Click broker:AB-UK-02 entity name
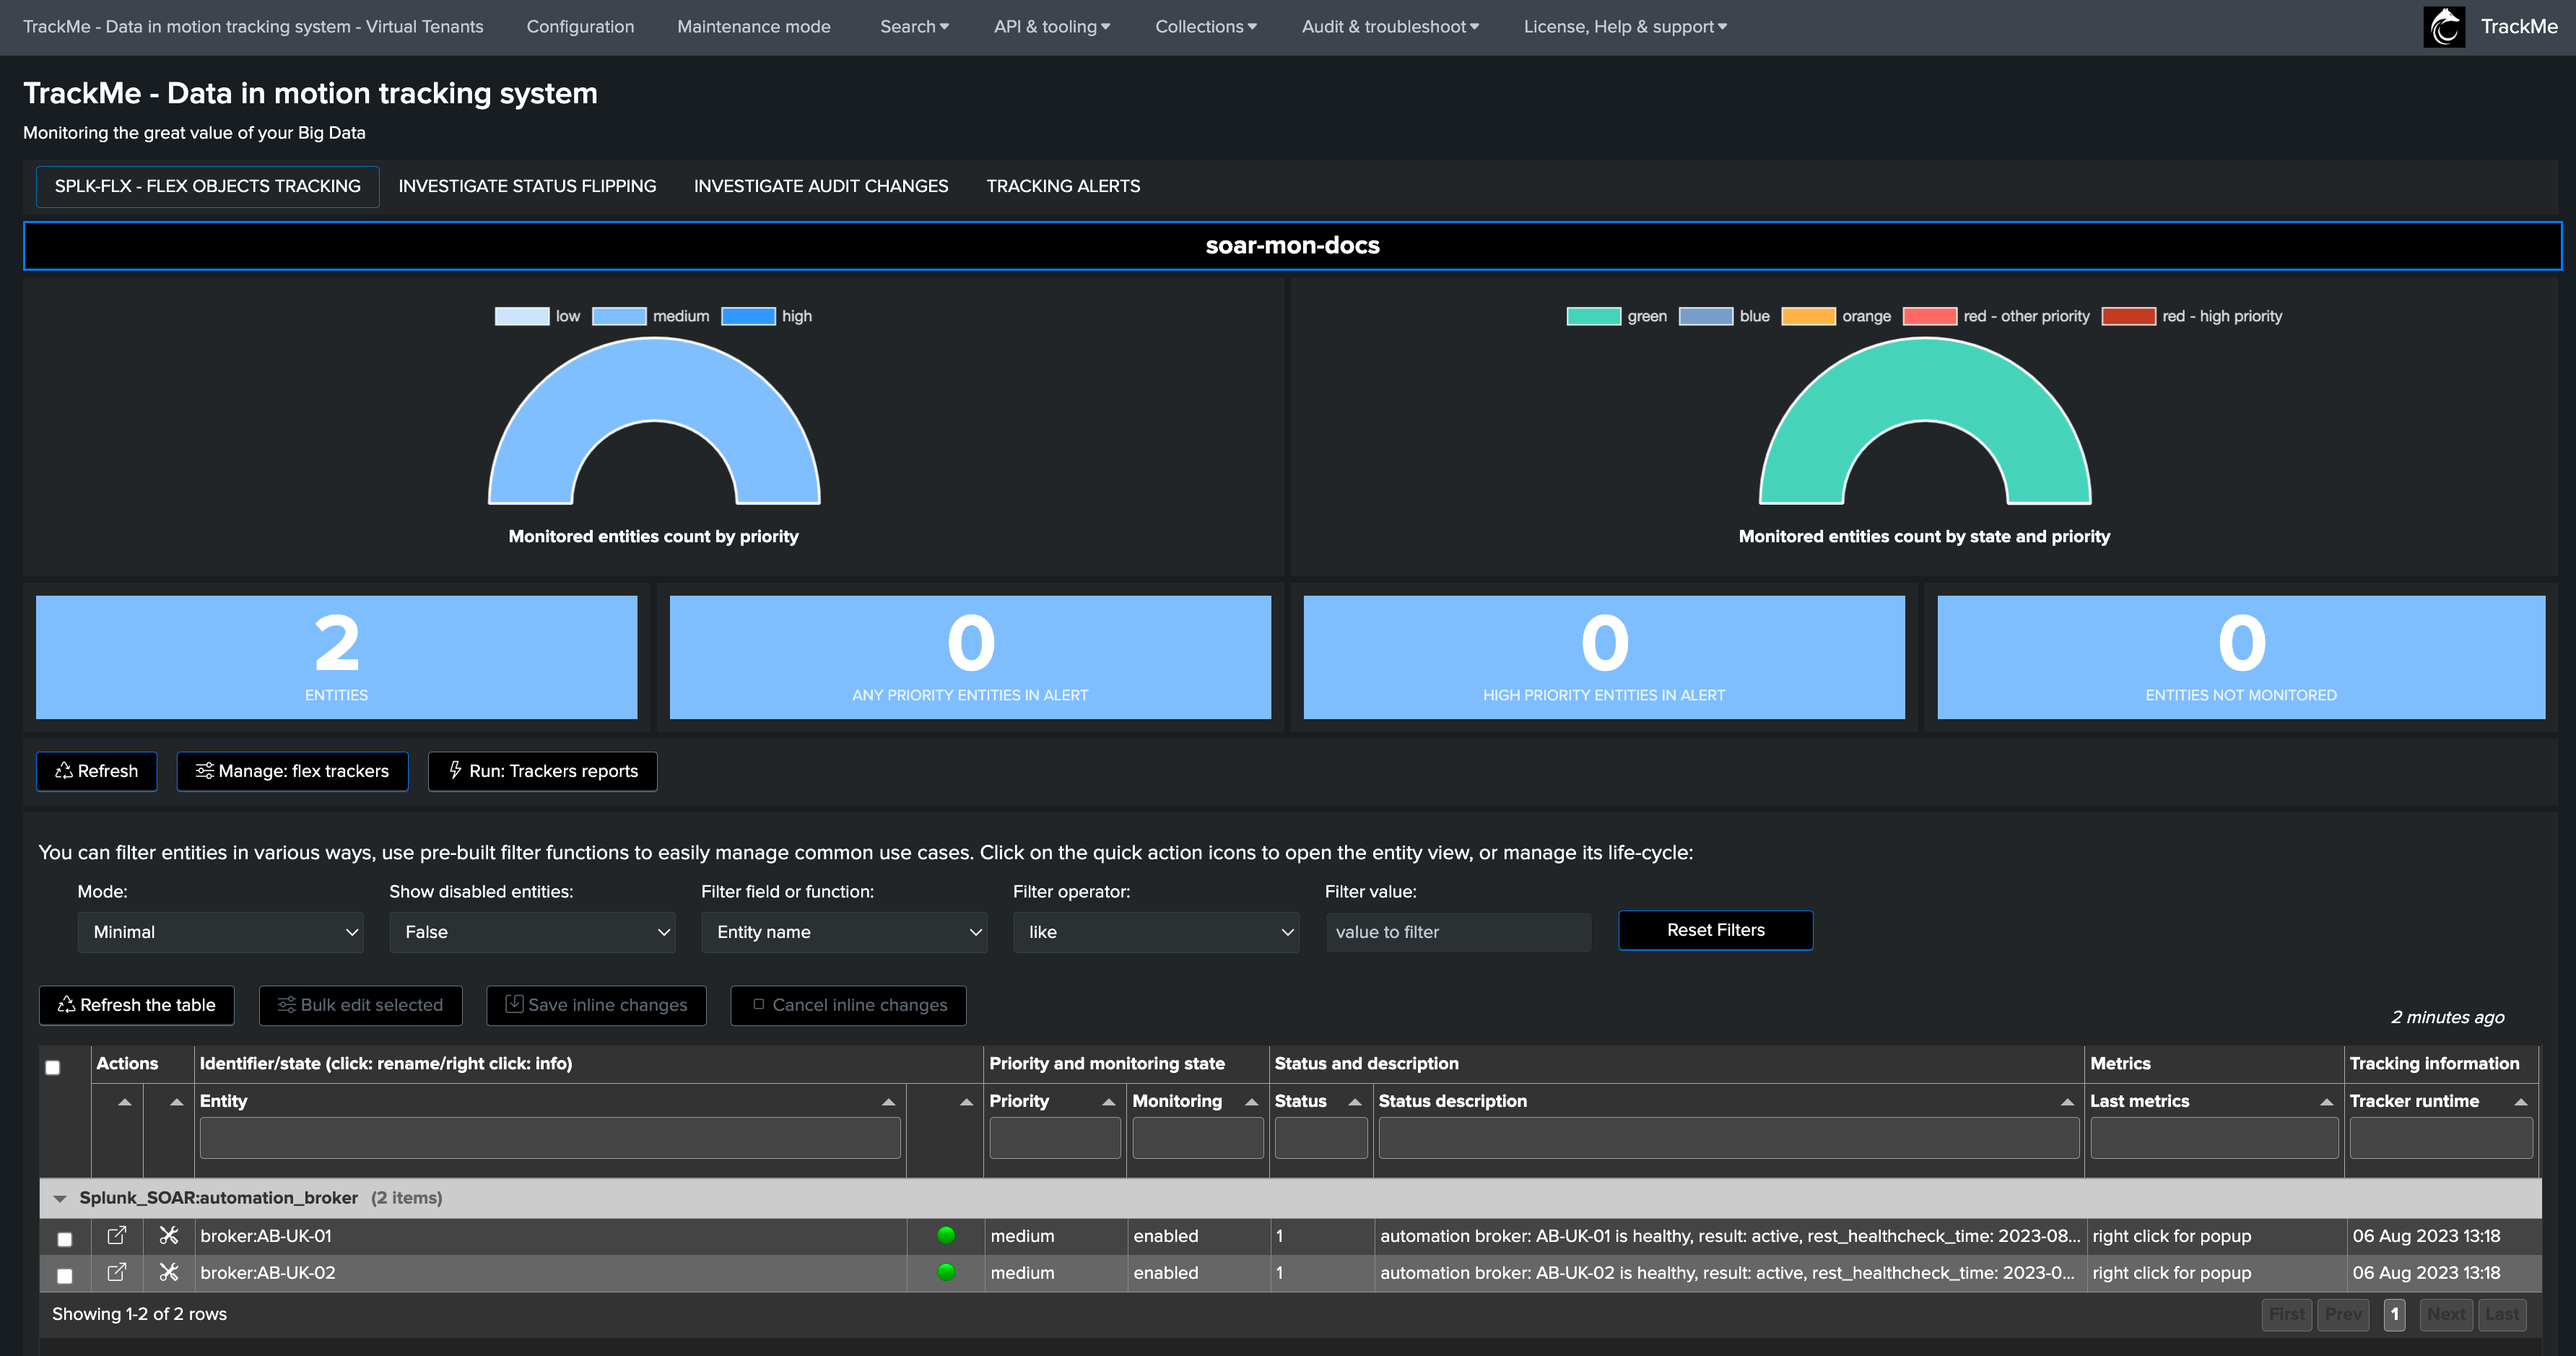2576x1356 pixels. coord(268,1273)
